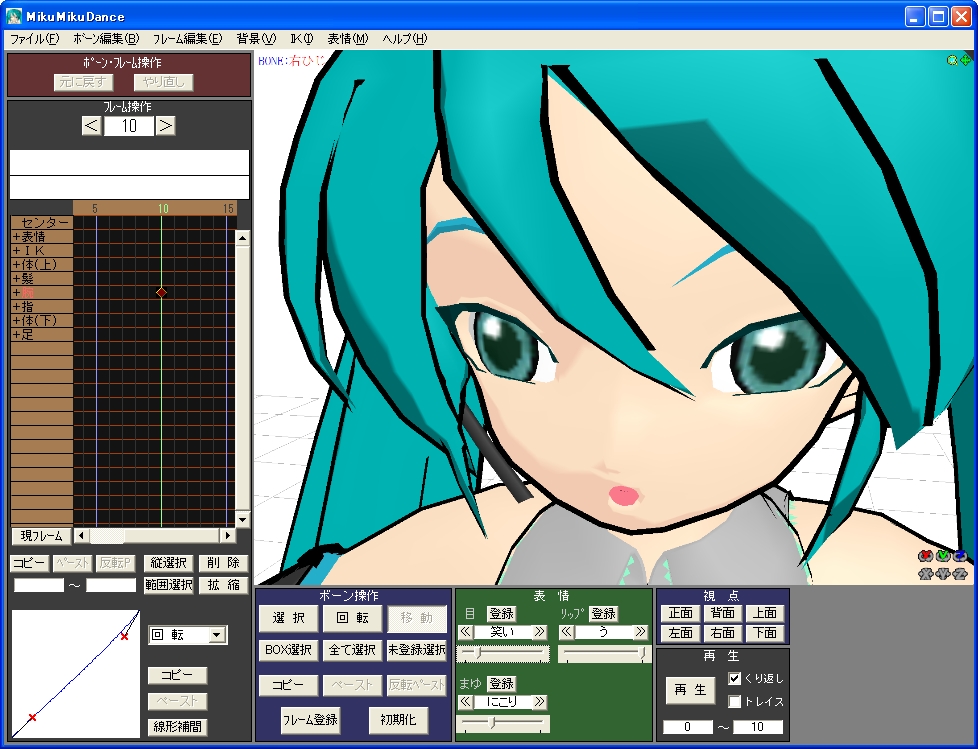Screen dimensions: 978x749
Task: Switch to 右面 right view
Action: click(722, 633)
